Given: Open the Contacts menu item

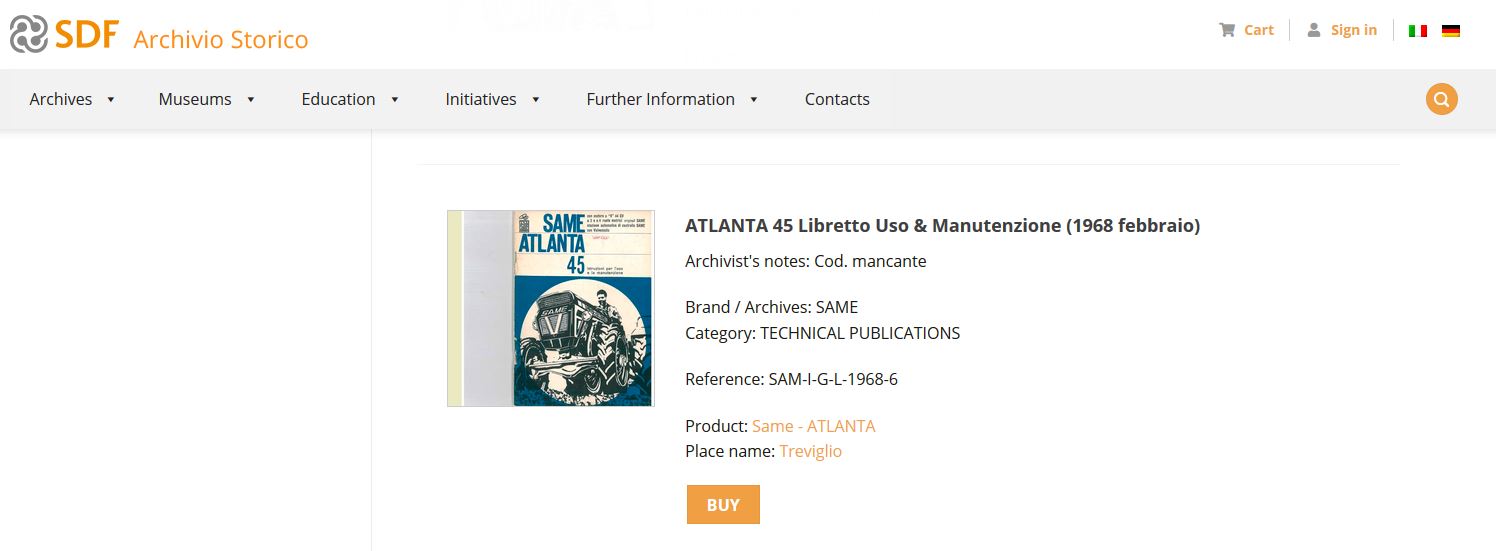Looking at the screenshot, I should point(837,99).
